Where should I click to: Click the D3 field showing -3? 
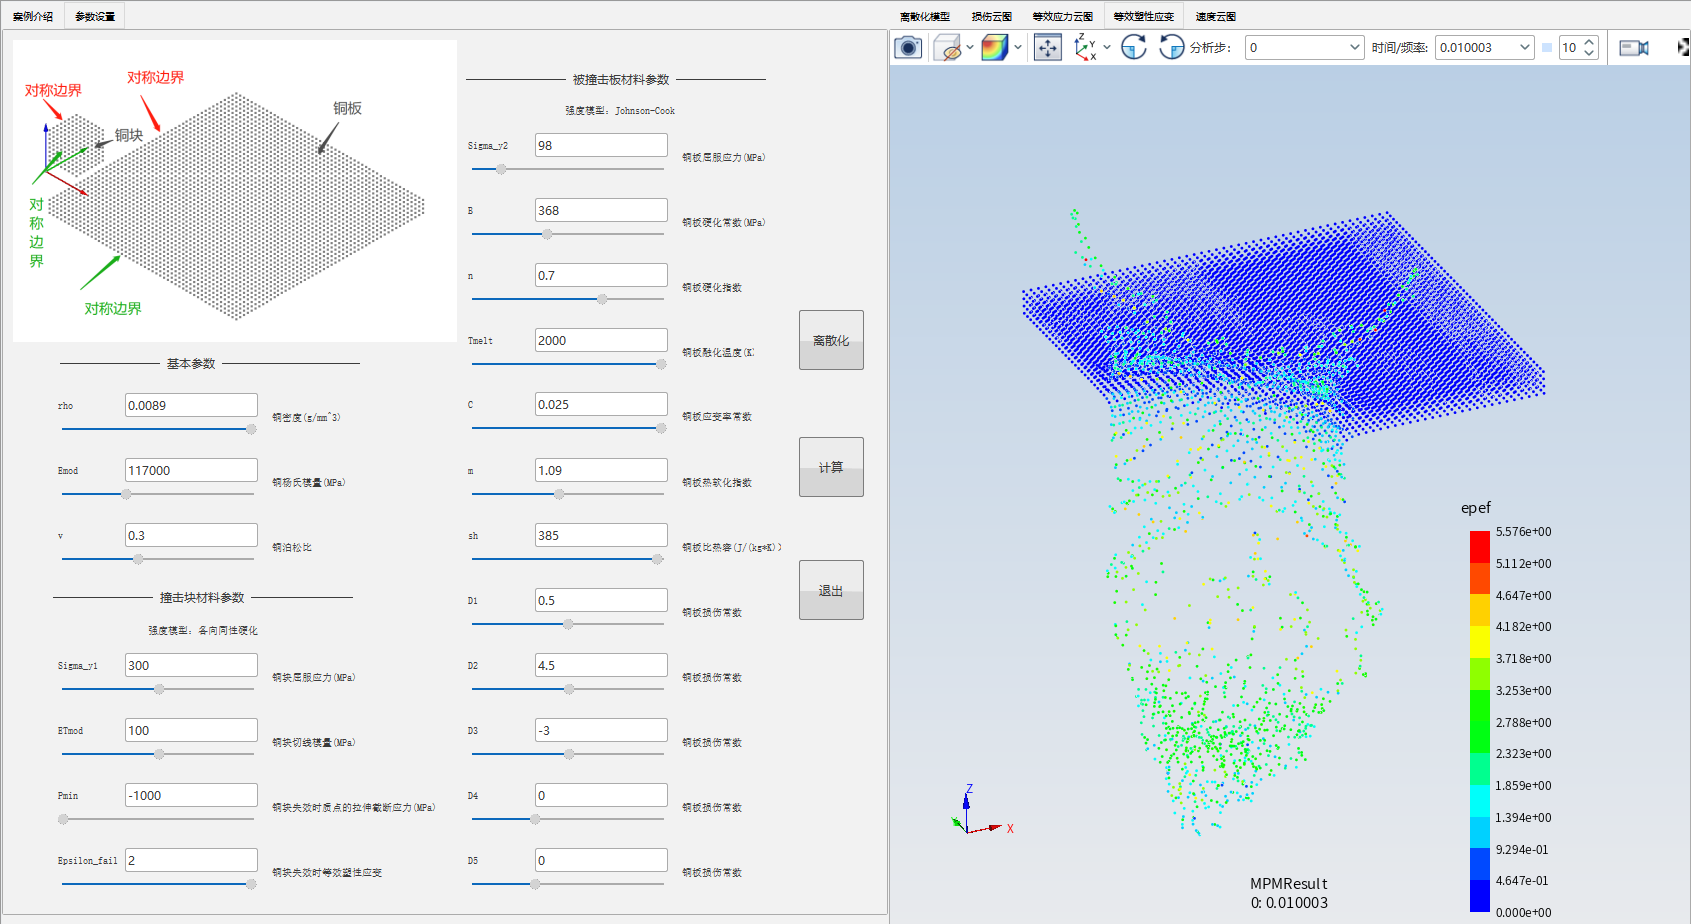pos(601,730)
